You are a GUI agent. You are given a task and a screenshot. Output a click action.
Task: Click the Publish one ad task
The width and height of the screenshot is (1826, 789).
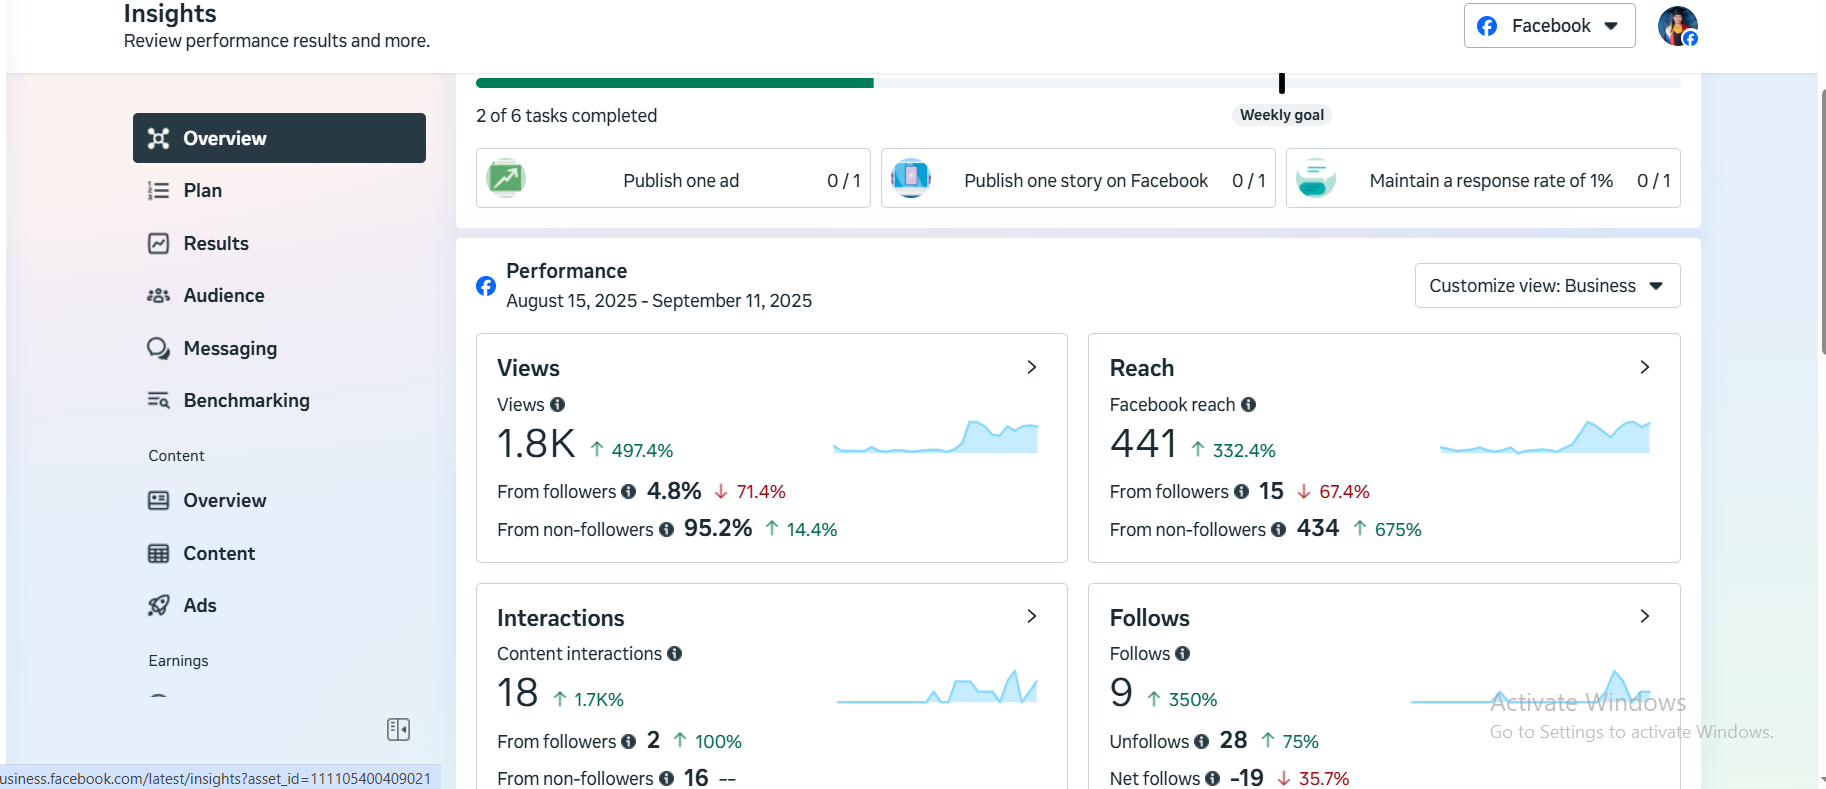click(673, 180)
